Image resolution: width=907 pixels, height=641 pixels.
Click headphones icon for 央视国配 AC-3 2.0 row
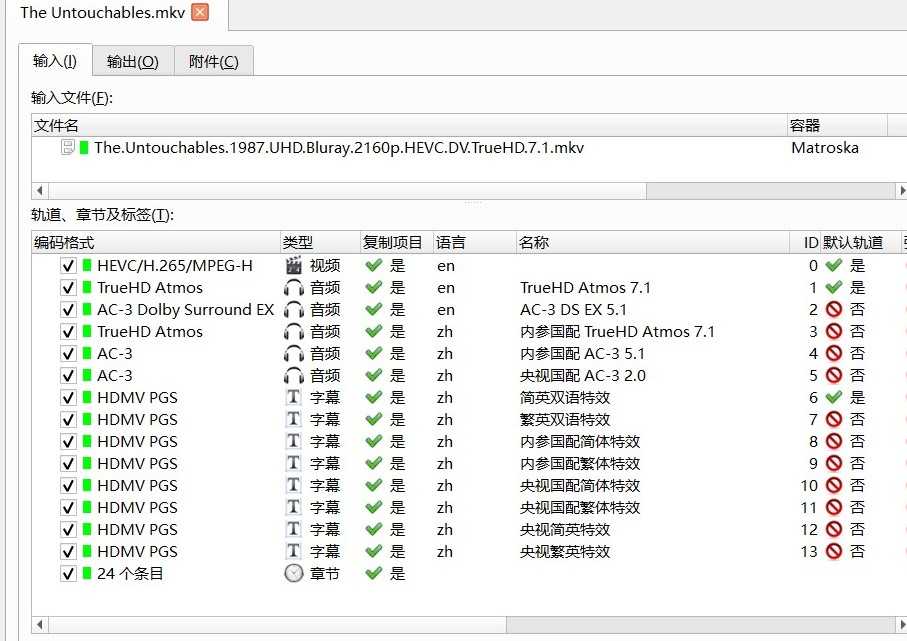pos(294,376)
